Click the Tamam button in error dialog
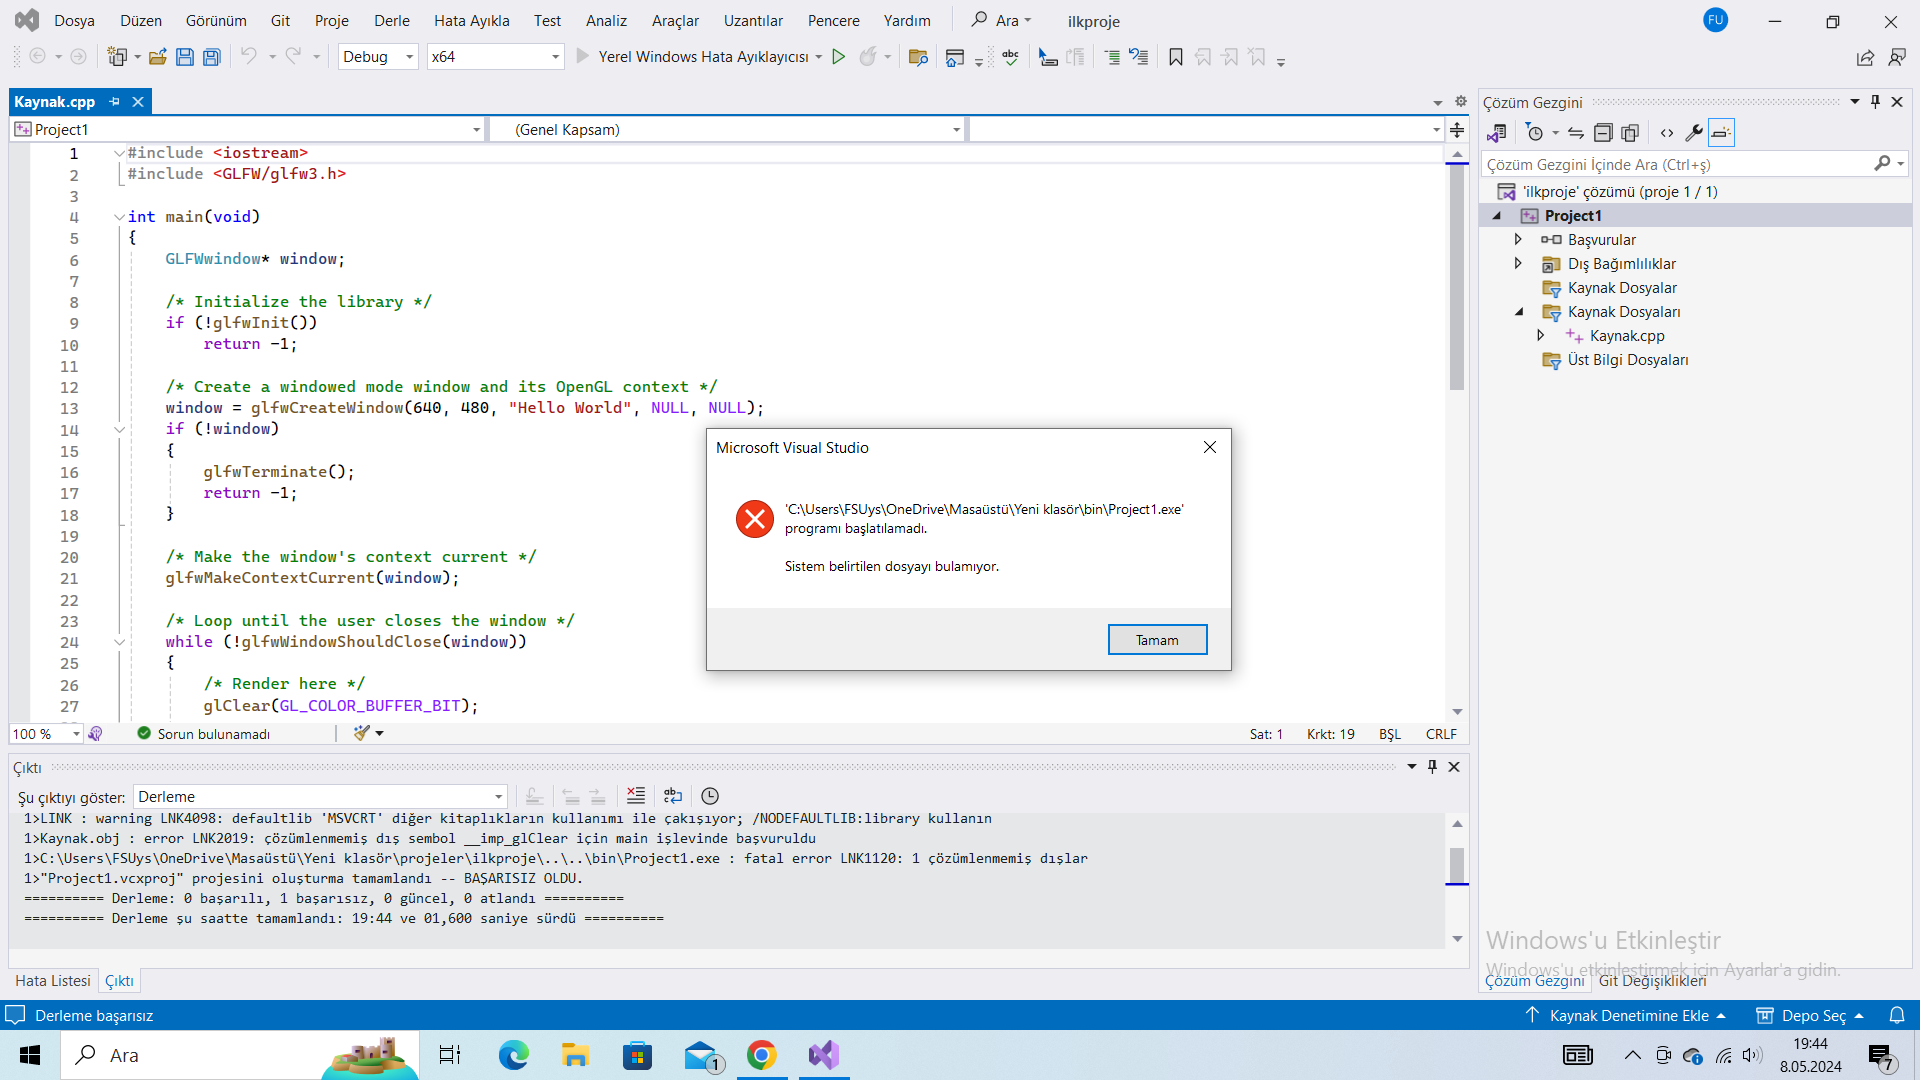This screenshot has height=1080, width=1920. click(x=1157, y=640)
